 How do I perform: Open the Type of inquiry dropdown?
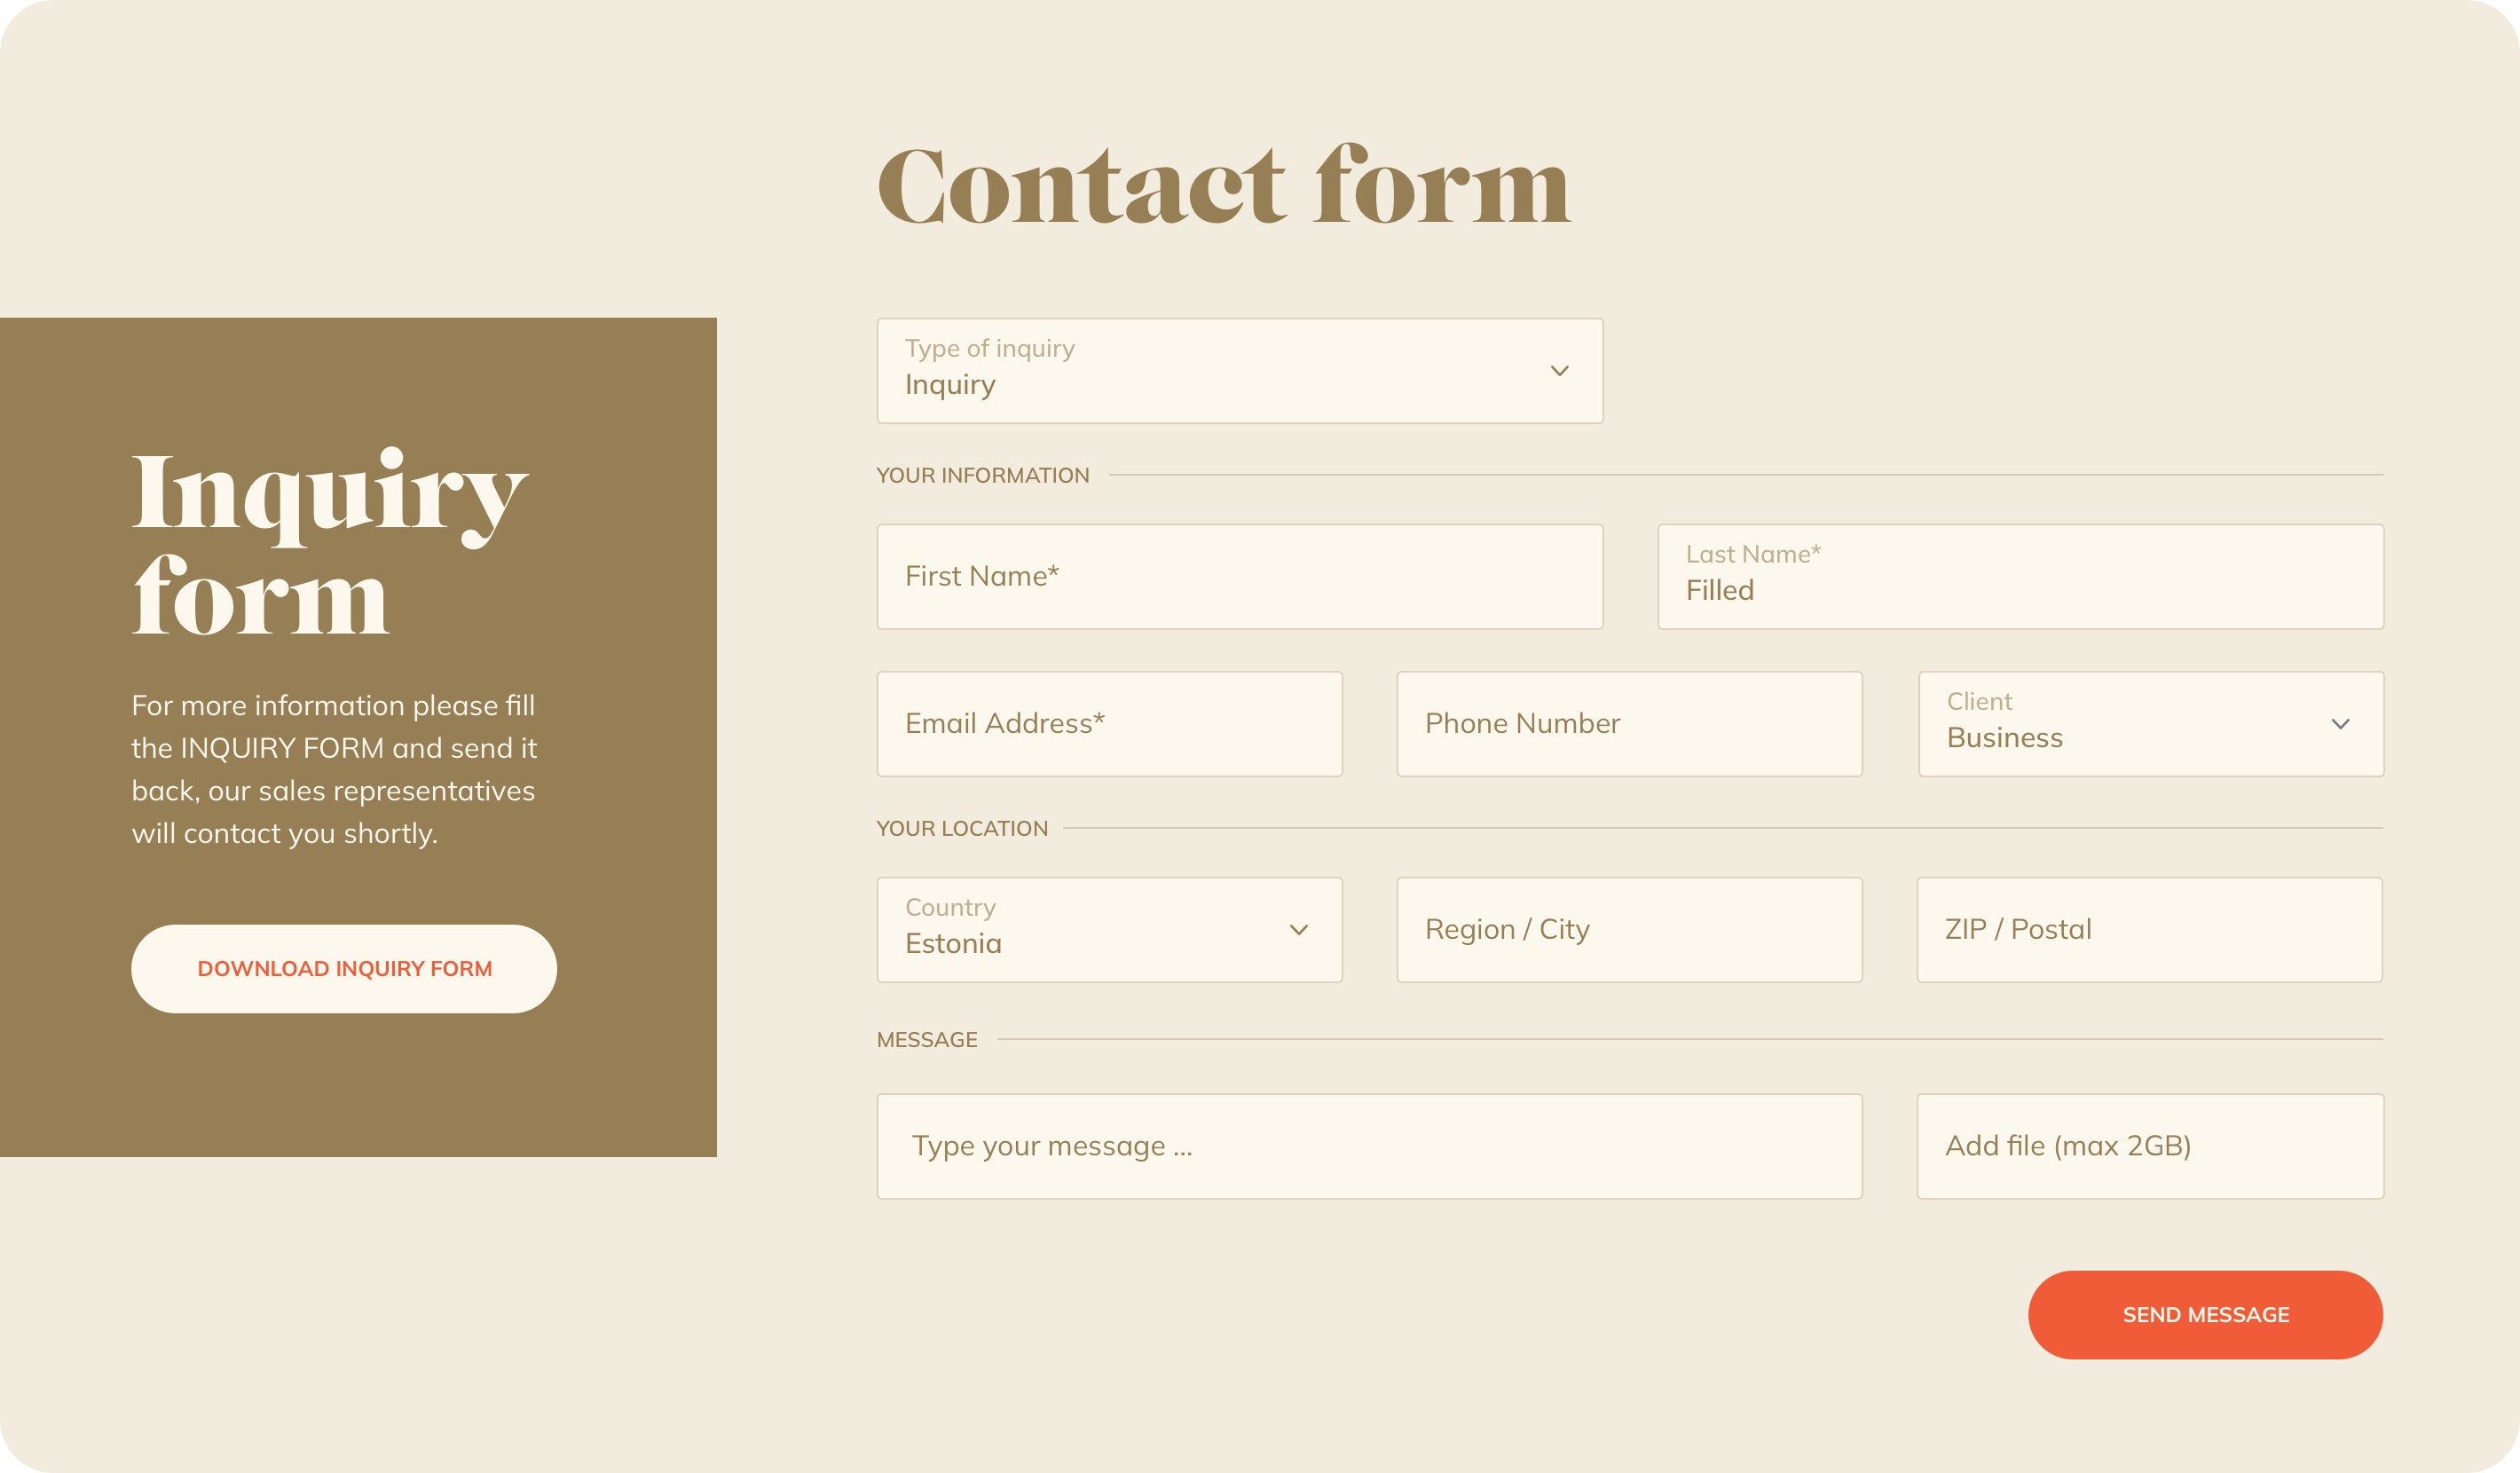click(x=1240, y=371)
